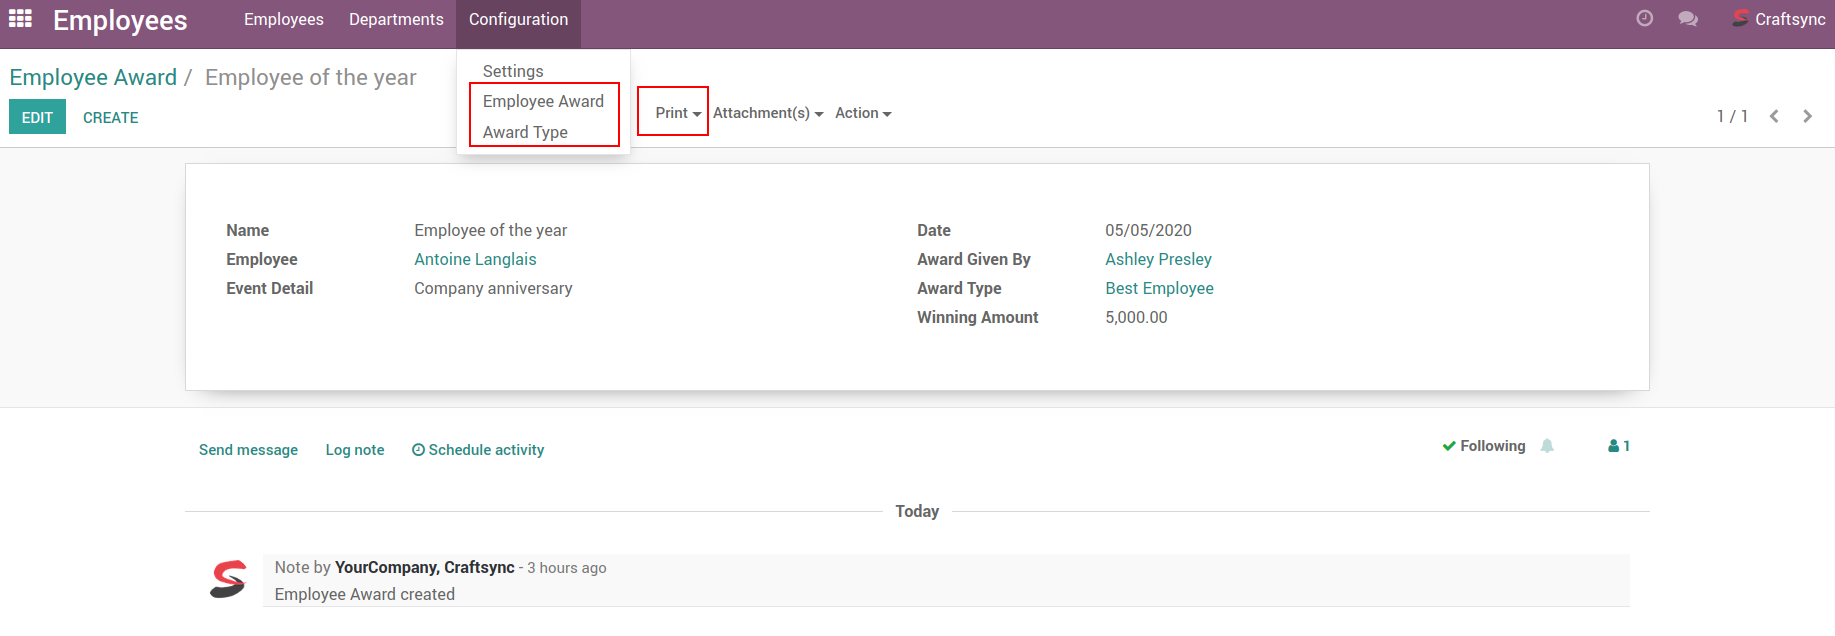Click Schedule activity
Screen dimensions: 1835x636
pos(478,450)
